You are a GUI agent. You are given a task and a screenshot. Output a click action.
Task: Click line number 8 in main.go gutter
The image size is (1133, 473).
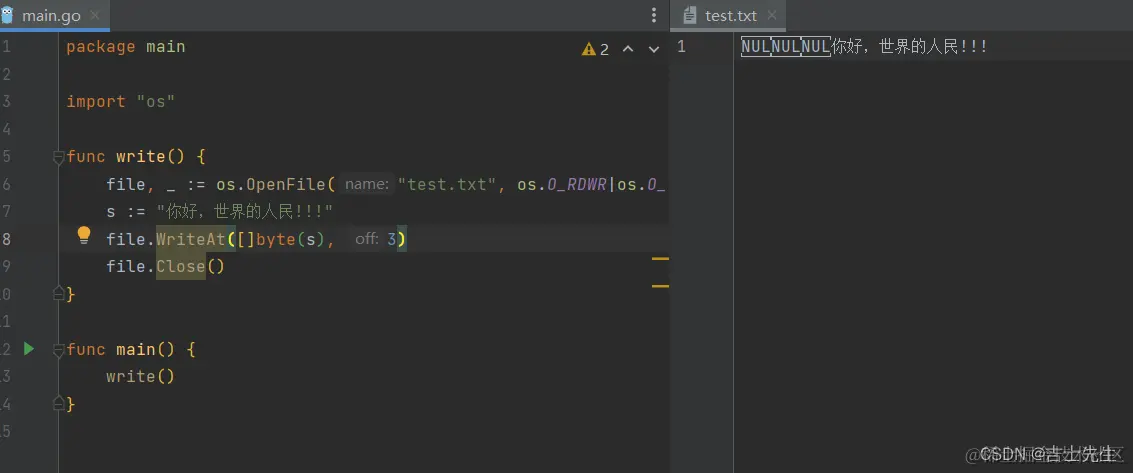pos(6,239)
